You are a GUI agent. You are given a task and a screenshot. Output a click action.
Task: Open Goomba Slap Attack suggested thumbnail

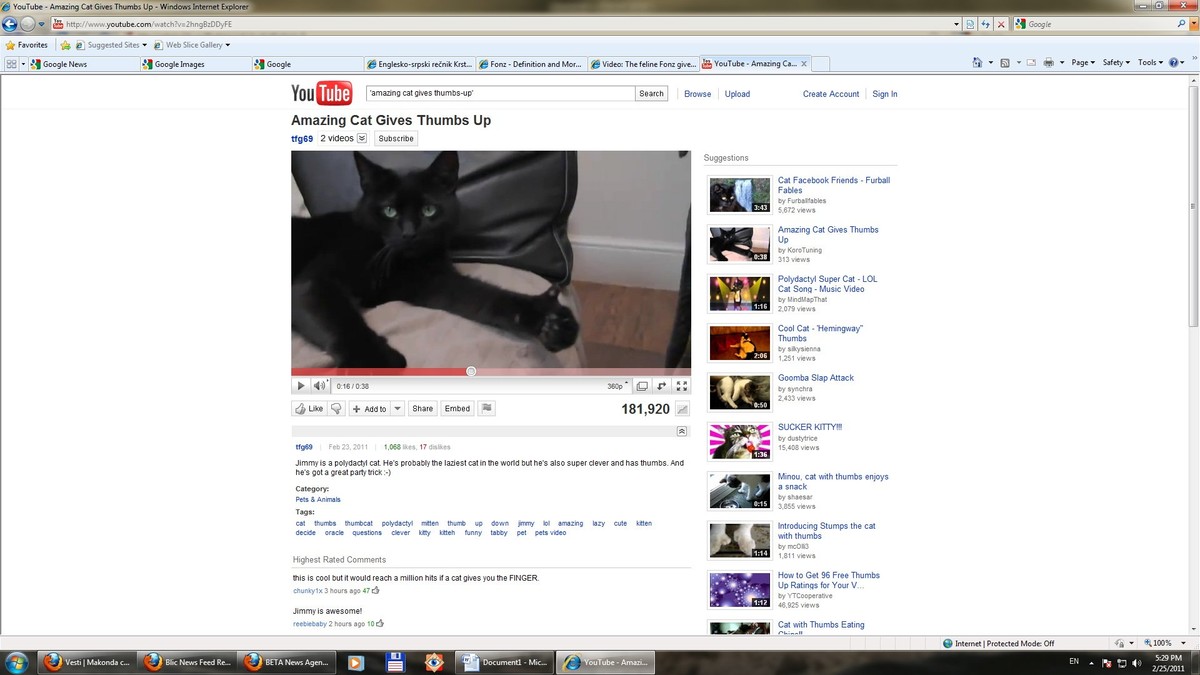(740, 392)
